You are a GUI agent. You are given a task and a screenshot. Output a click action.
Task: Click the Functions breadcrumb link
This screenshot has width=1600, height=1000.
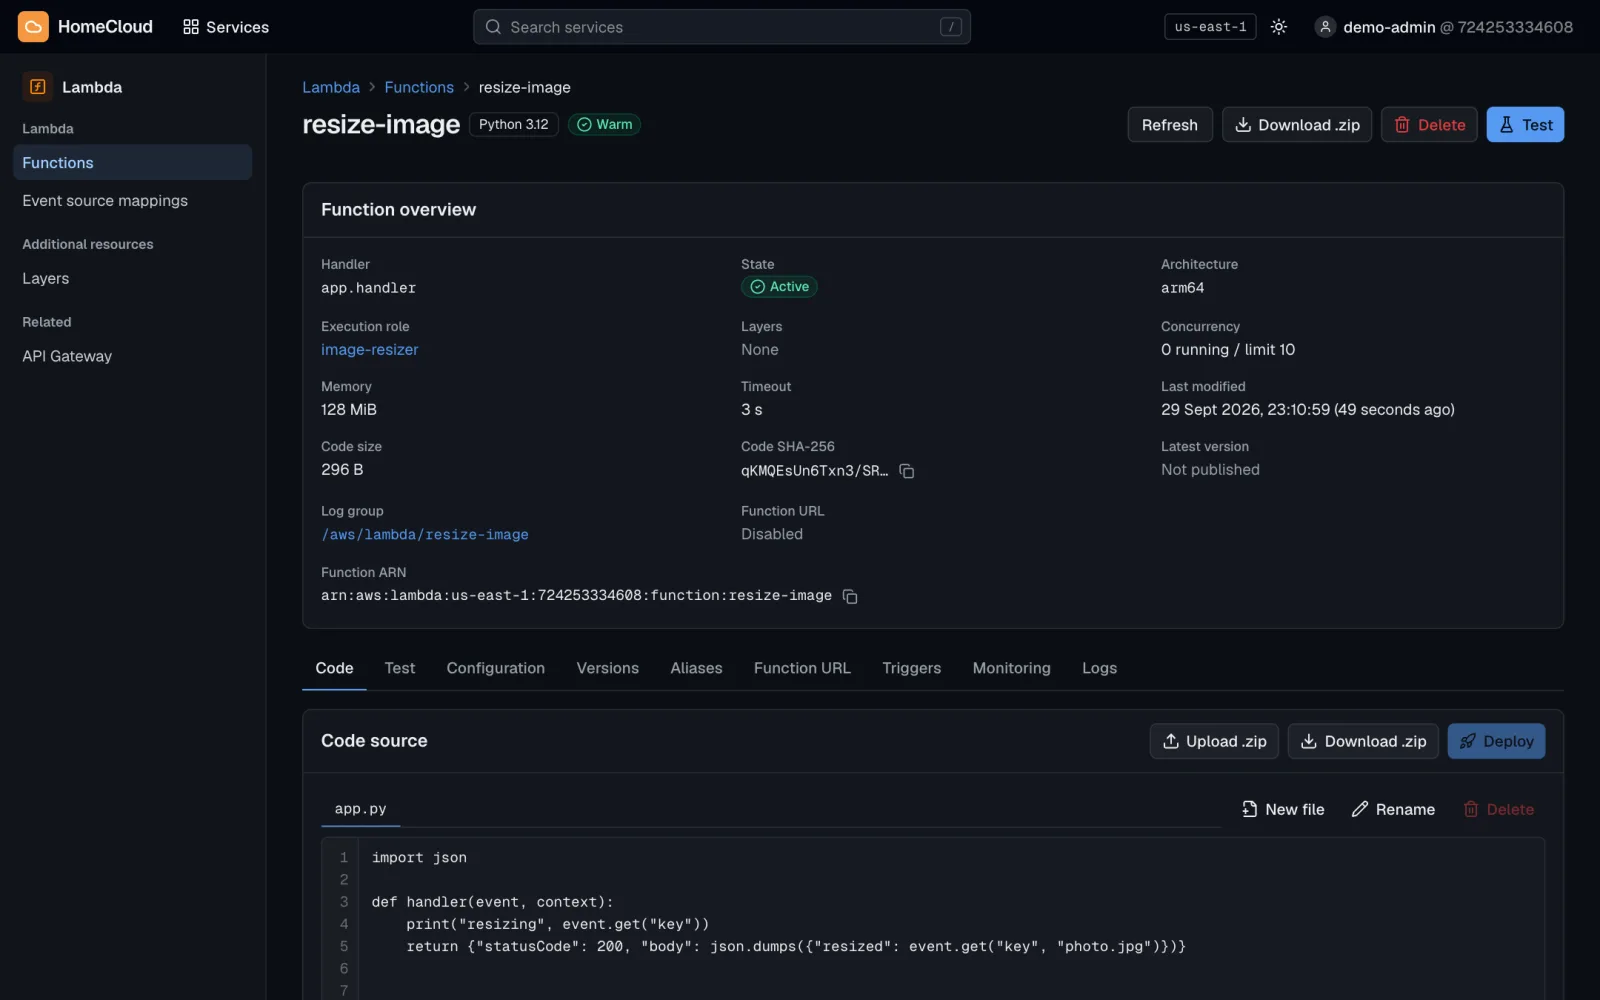pos(419,87)
